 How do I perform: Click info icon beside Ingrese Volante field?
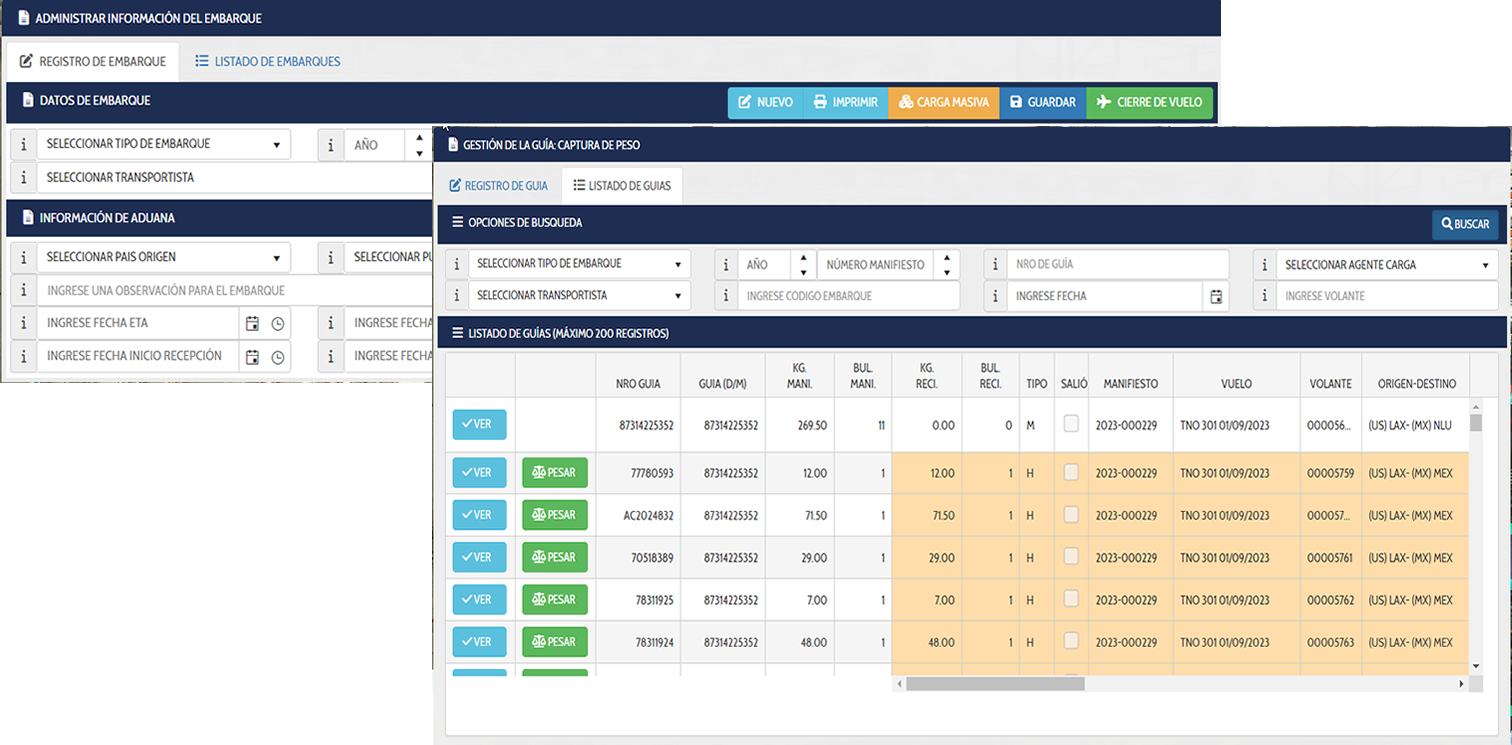point(1265,296)
